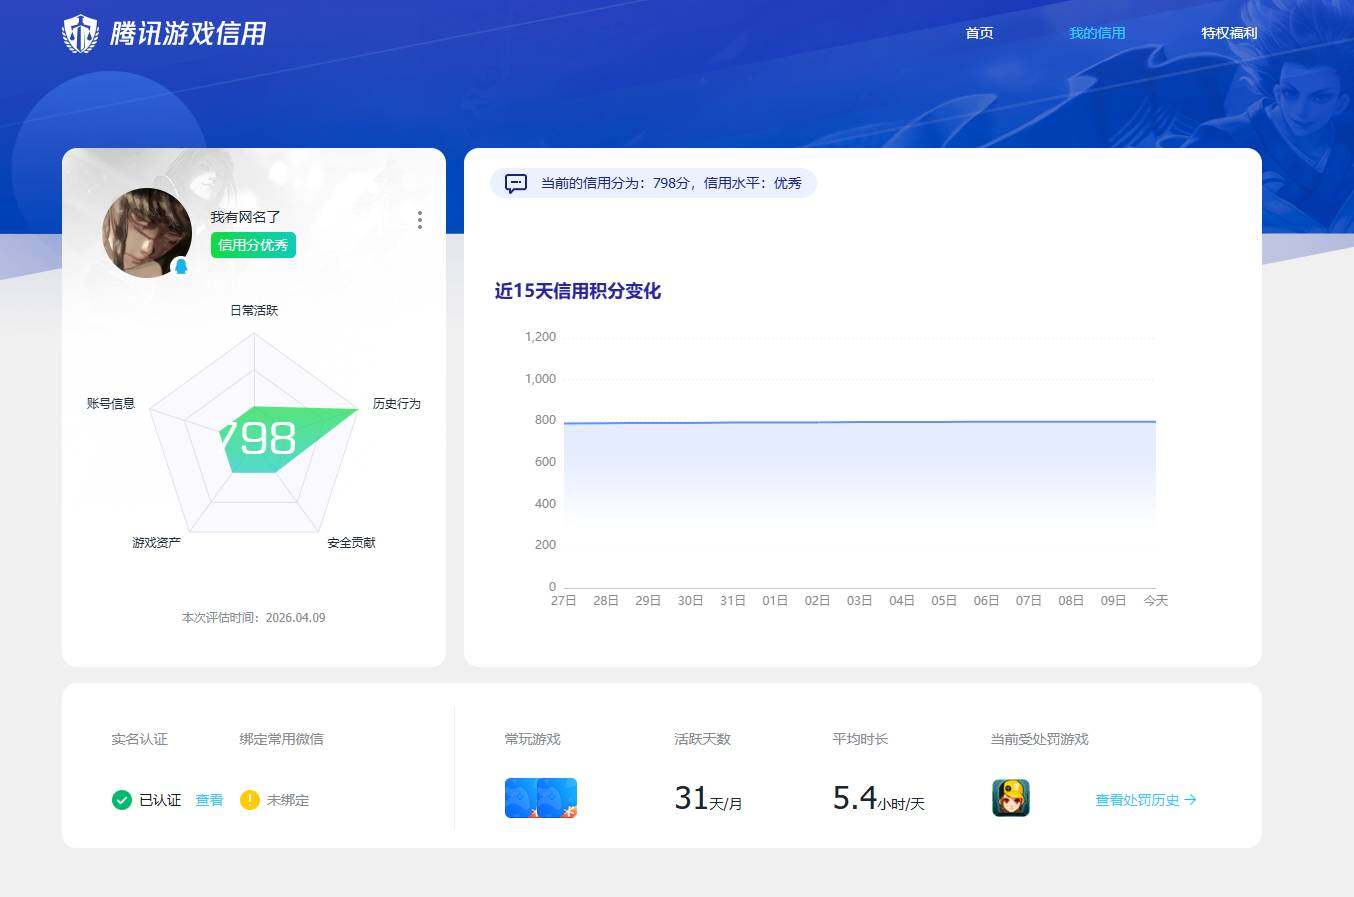This screenshot has height=897, width=1354.
Task: Click the 今天 label on the chart axis
Action: click(x=1156, y=600)
